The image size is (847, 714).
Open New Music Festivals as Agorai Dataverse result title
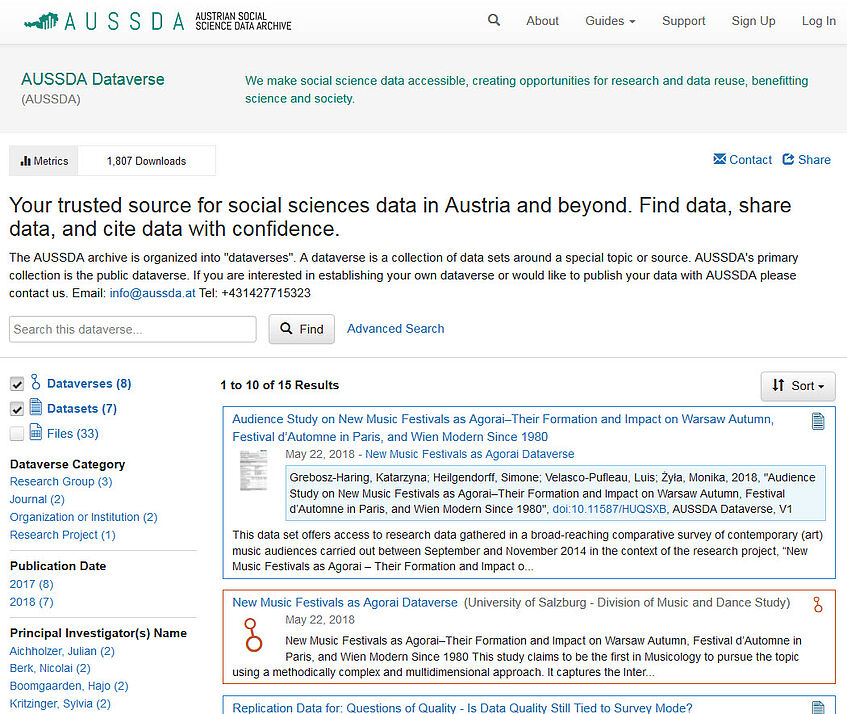pos(345,603)
